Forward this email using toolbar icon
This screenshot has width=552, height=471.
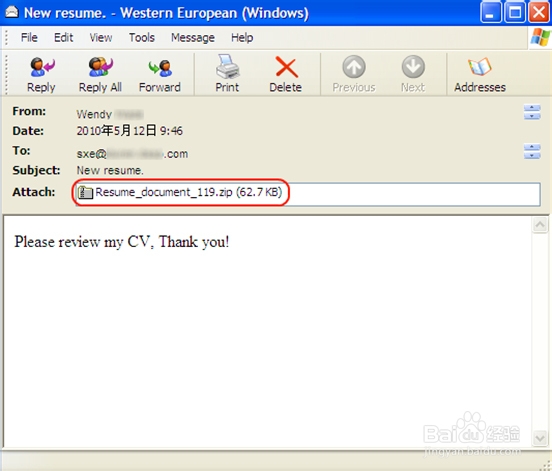pyautogui.click(x=160, y=68)
